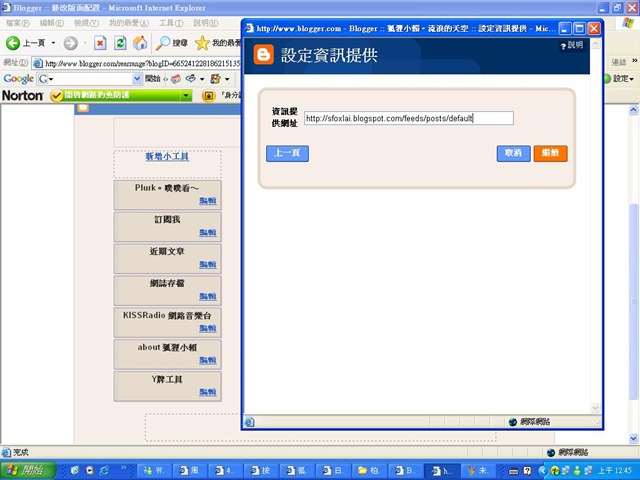Click the orange 繼續 continue button
640x480 pixels.
pos(550,153)
